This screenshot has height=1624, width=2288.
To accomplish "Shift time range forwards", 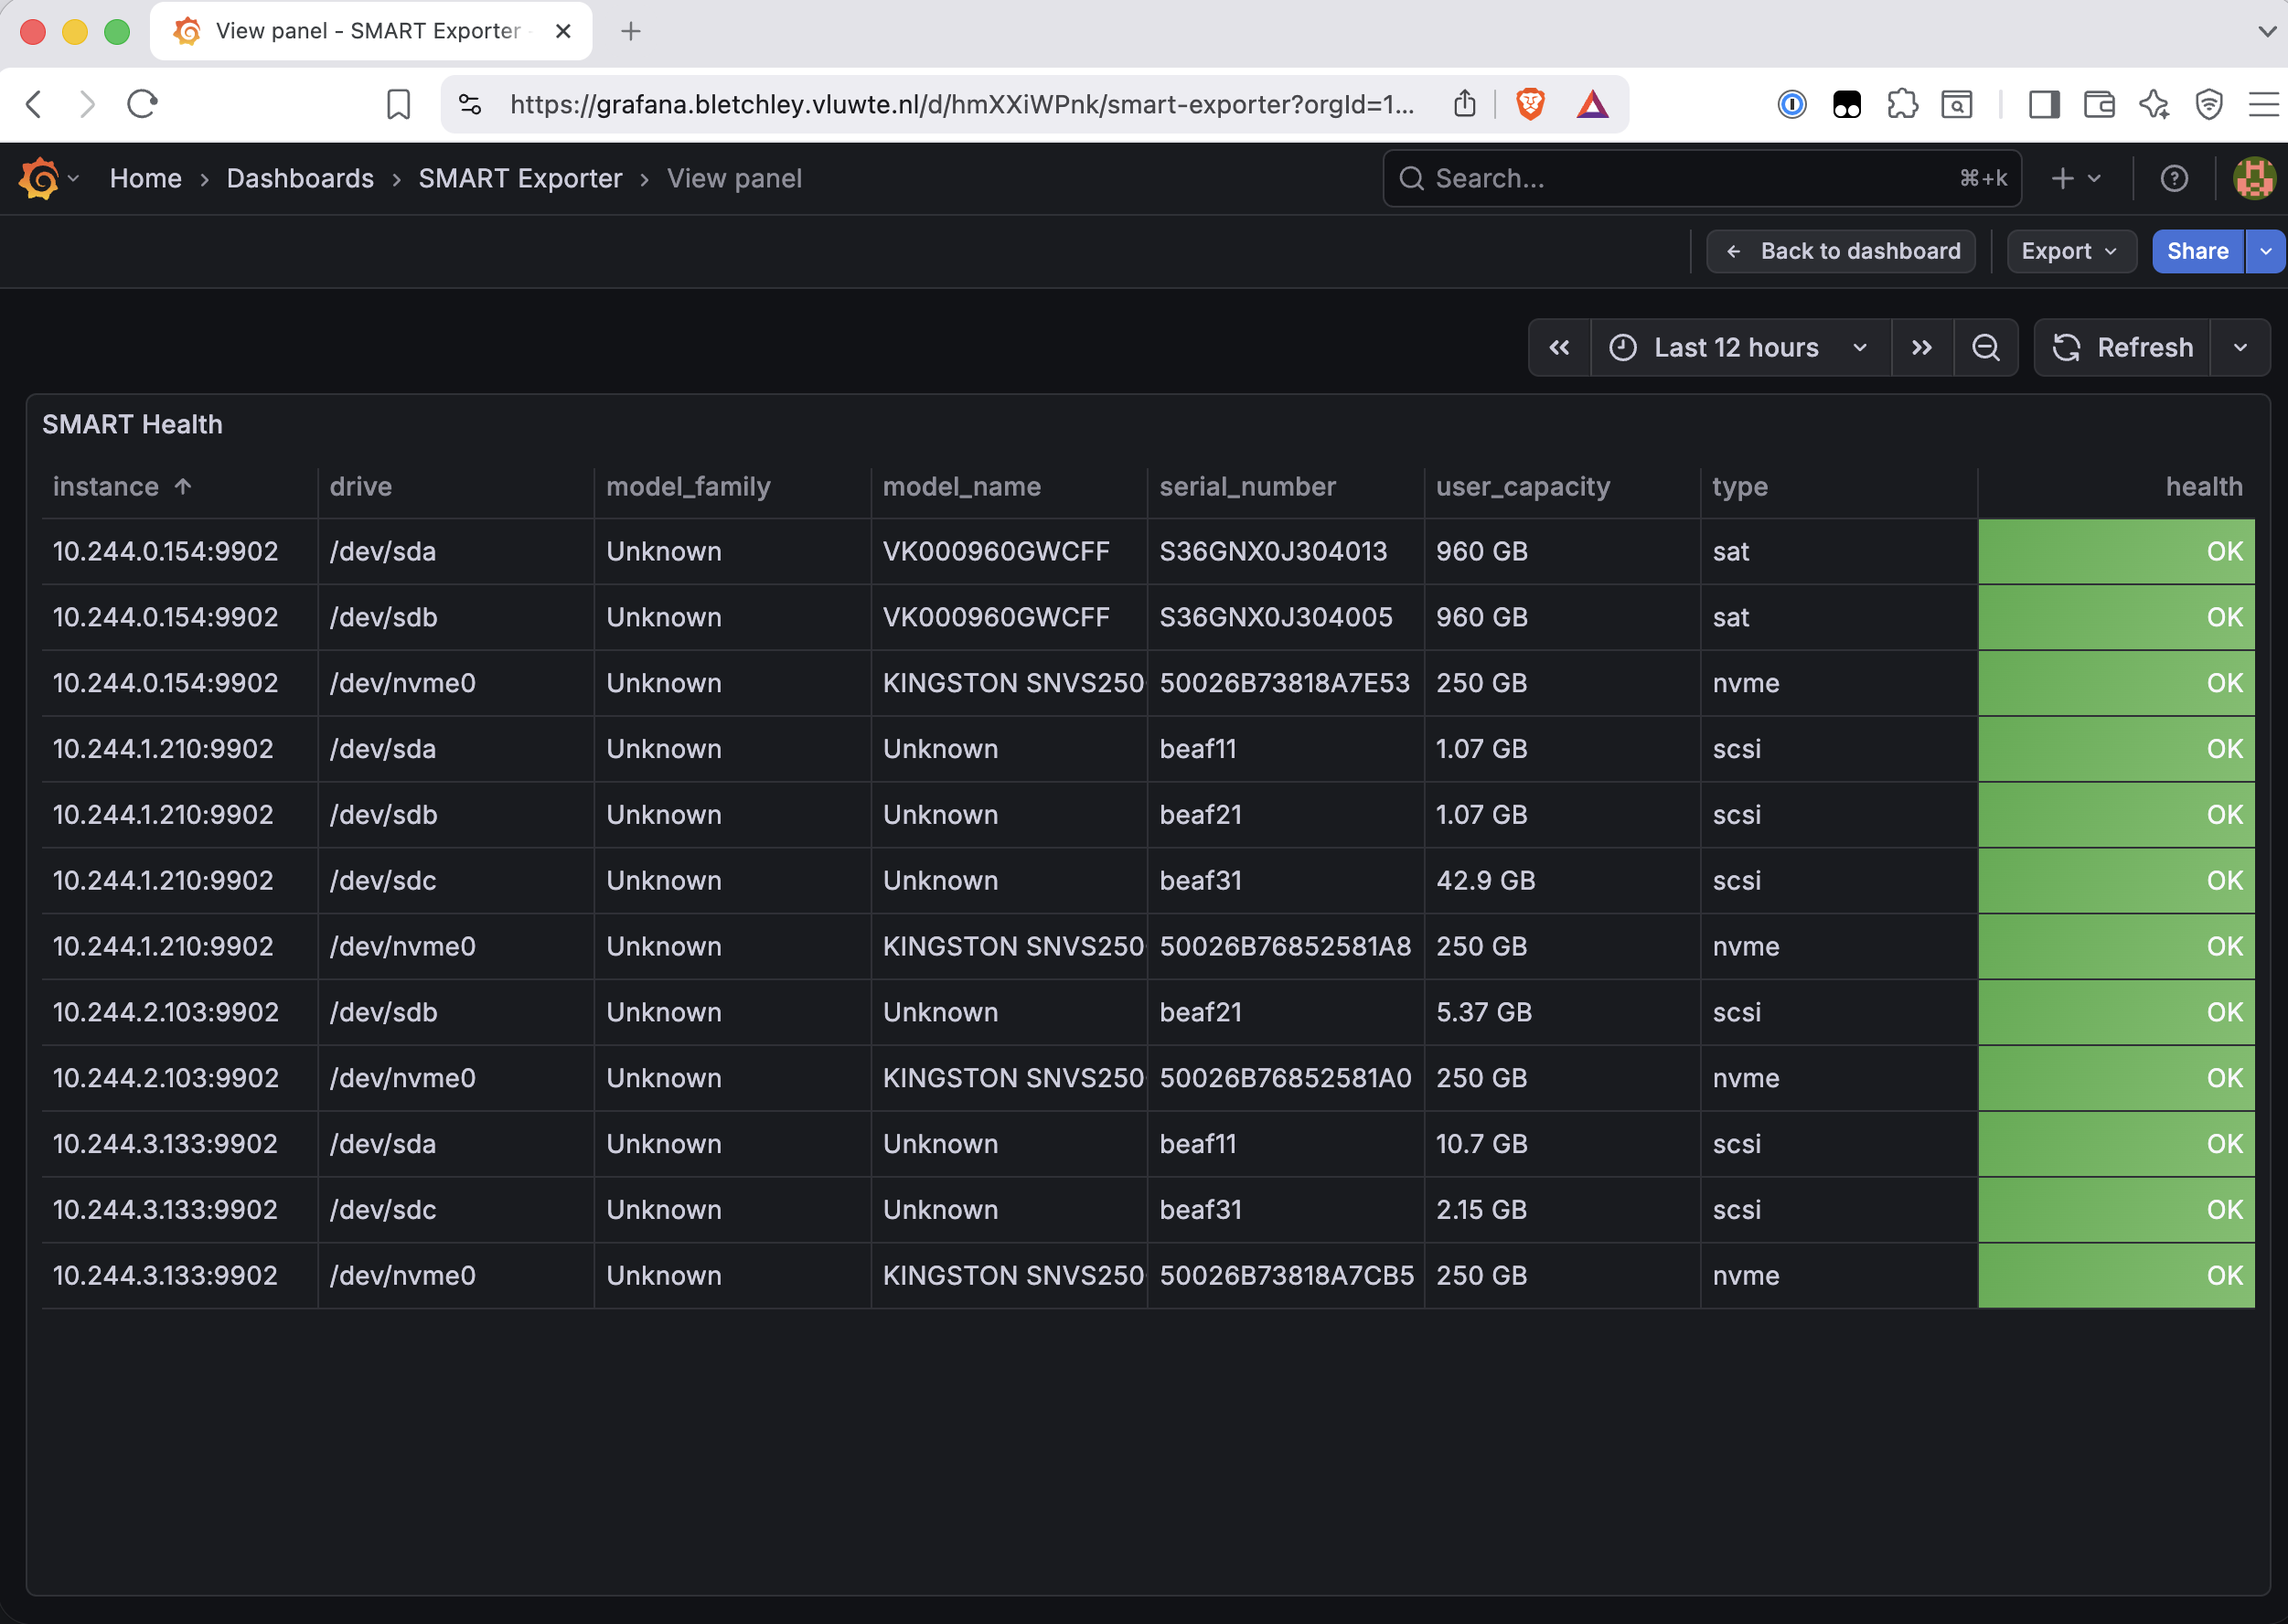I will 1922,348.
